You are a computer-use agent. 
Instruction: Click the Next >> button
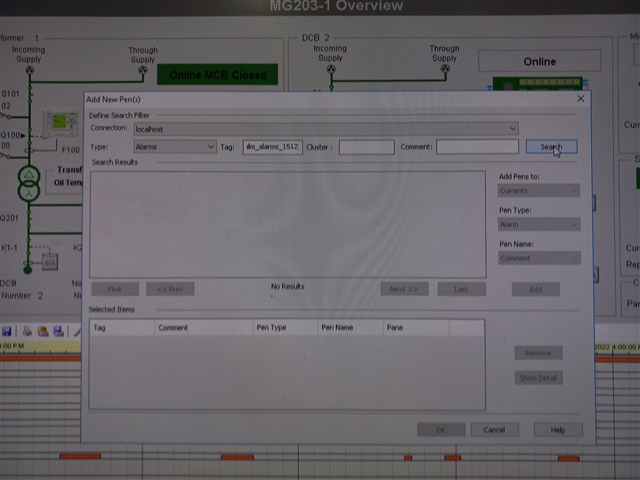tap(404, 289)
